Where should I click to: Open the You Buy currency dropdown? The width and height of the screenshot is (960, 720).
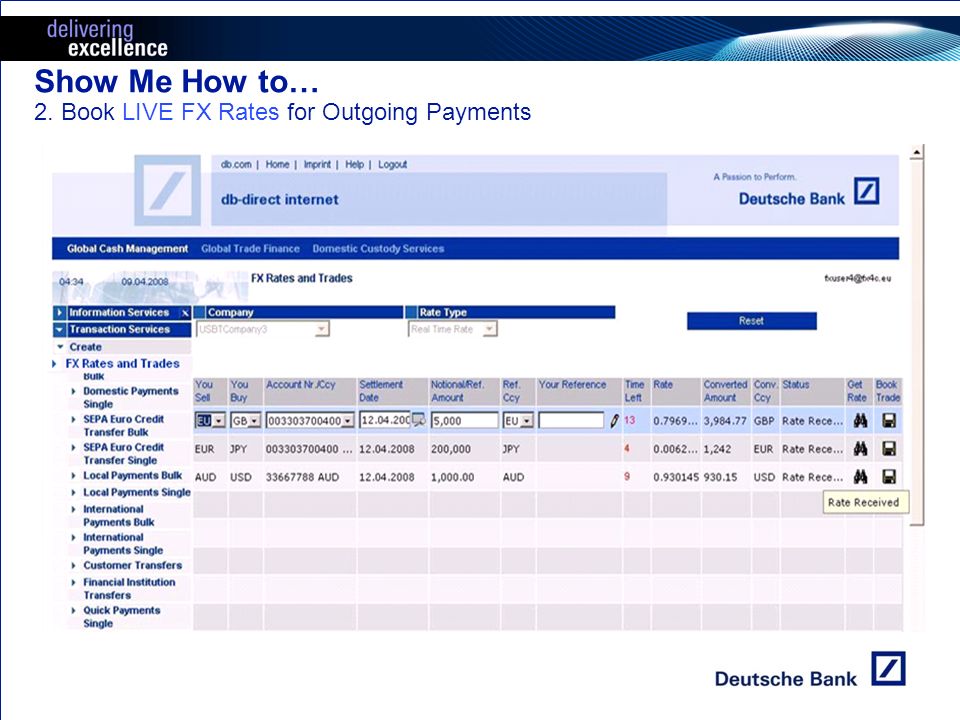255,421
